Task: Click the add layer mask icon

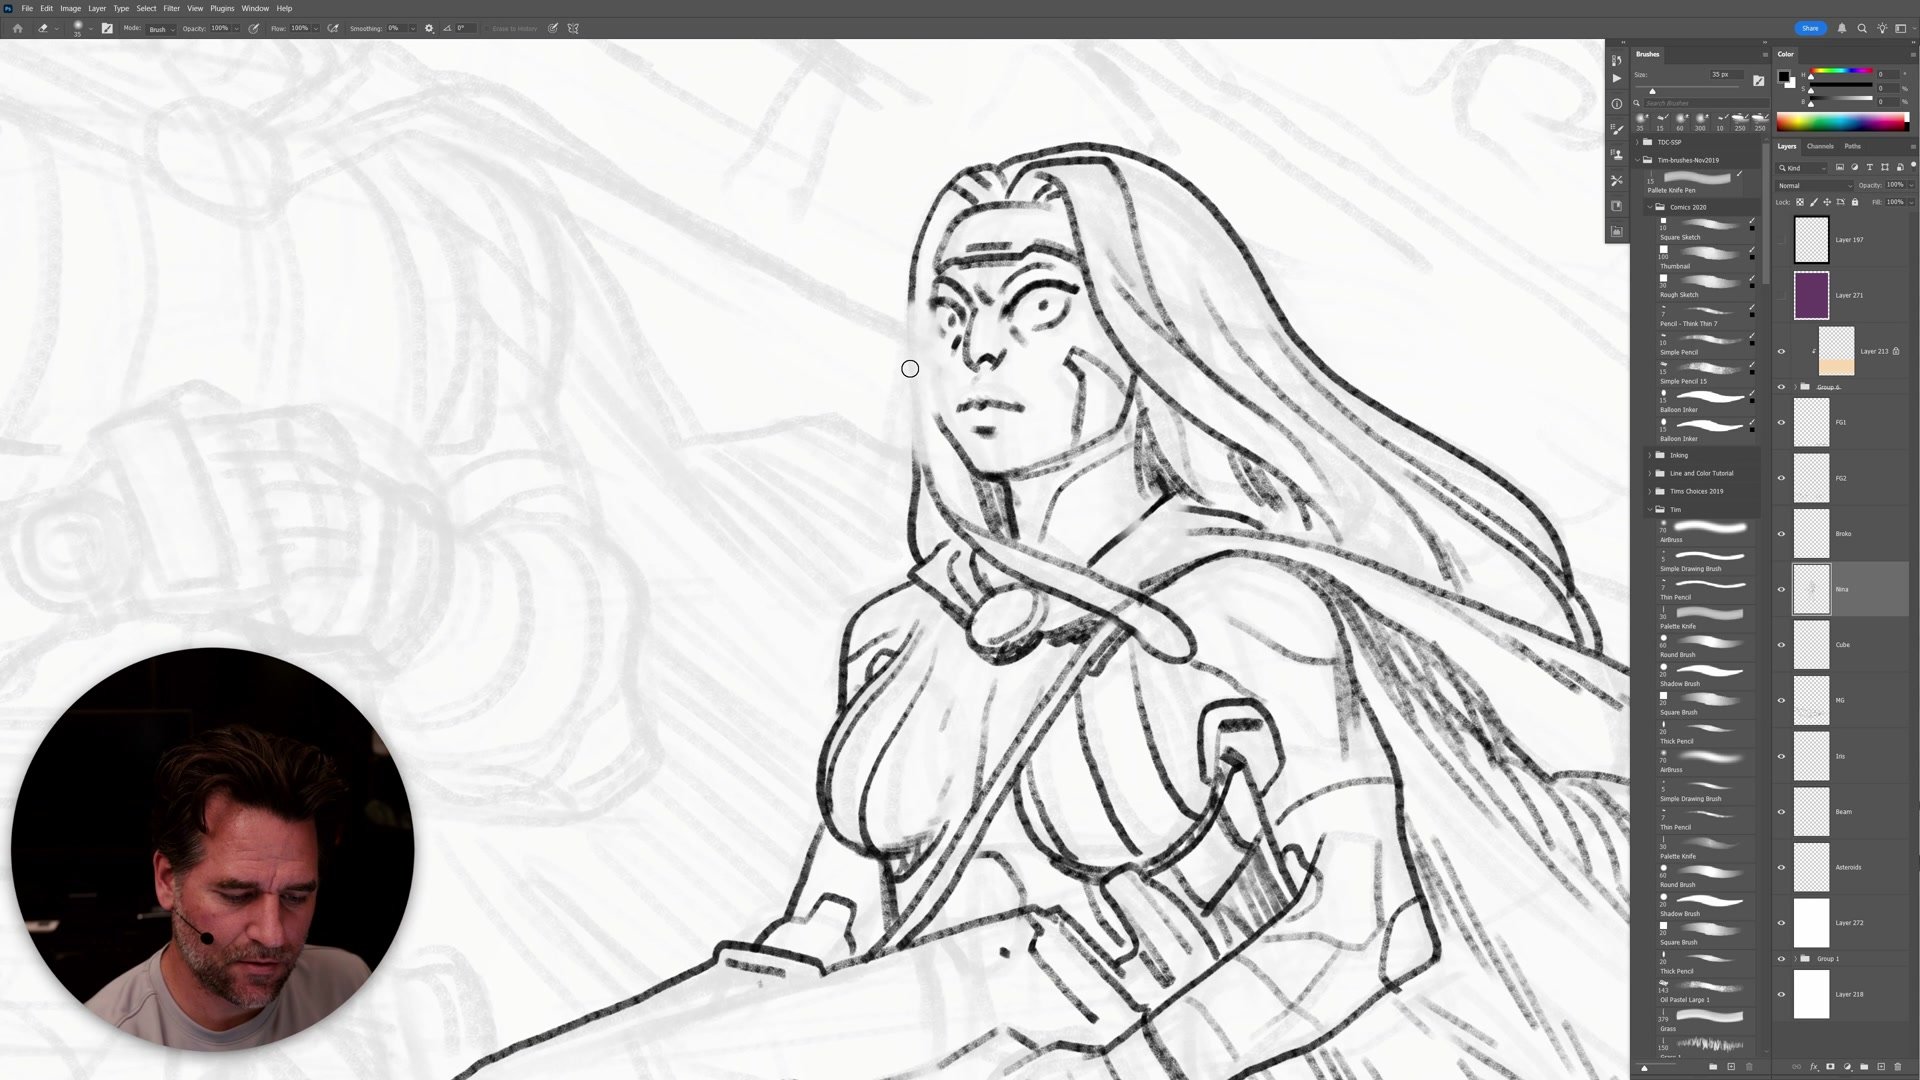Action: tap(1830, 1067)
